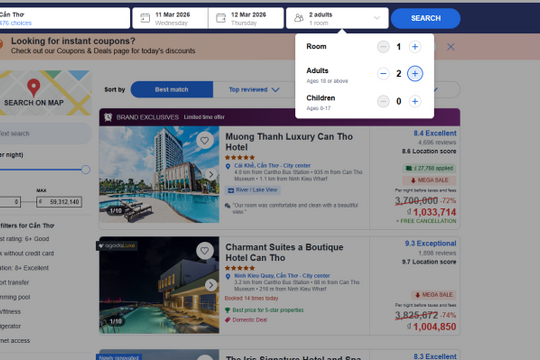Image resolution: width=540 pixels, height=360 pixels.
Task: Save Charmant Suites hotel with heart icon
Action: click(x=205, y=251)
